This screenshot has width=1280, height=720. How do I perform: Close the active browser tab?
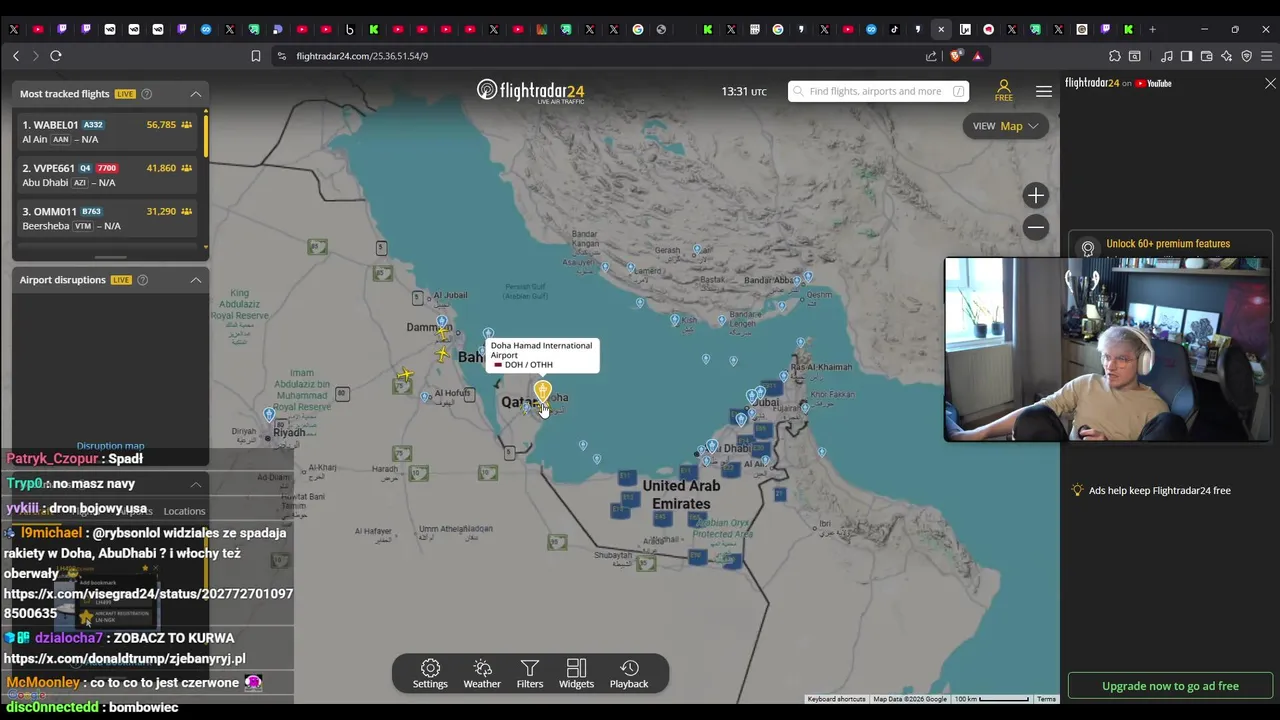(x=941, y=29)
